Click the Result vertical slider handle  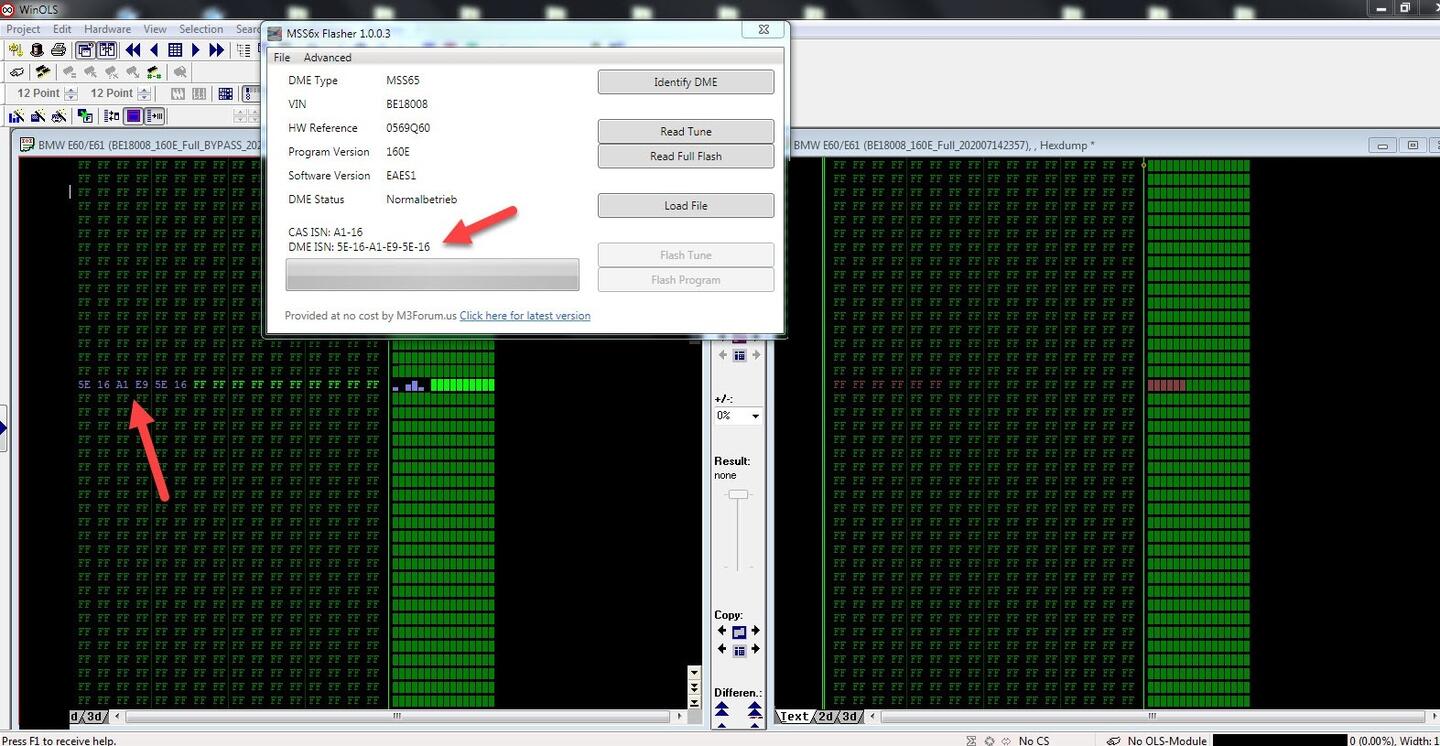pos(738,494)
